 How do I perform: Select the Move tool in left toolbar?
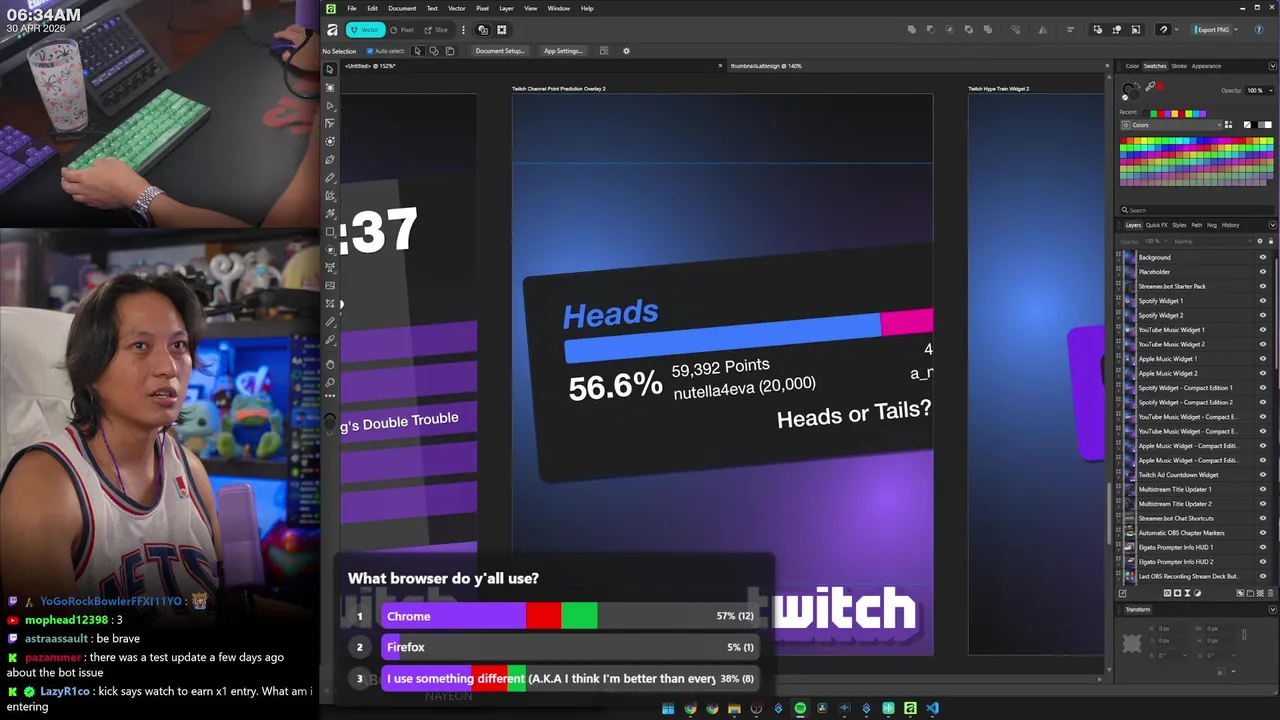click(330, 69)
